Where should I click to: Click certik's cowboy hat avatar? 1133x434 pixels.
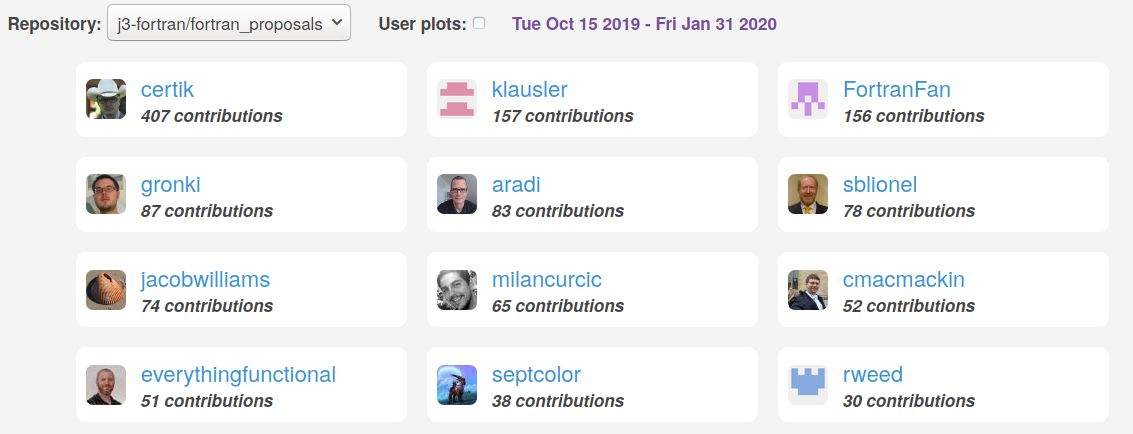point(105,99)
